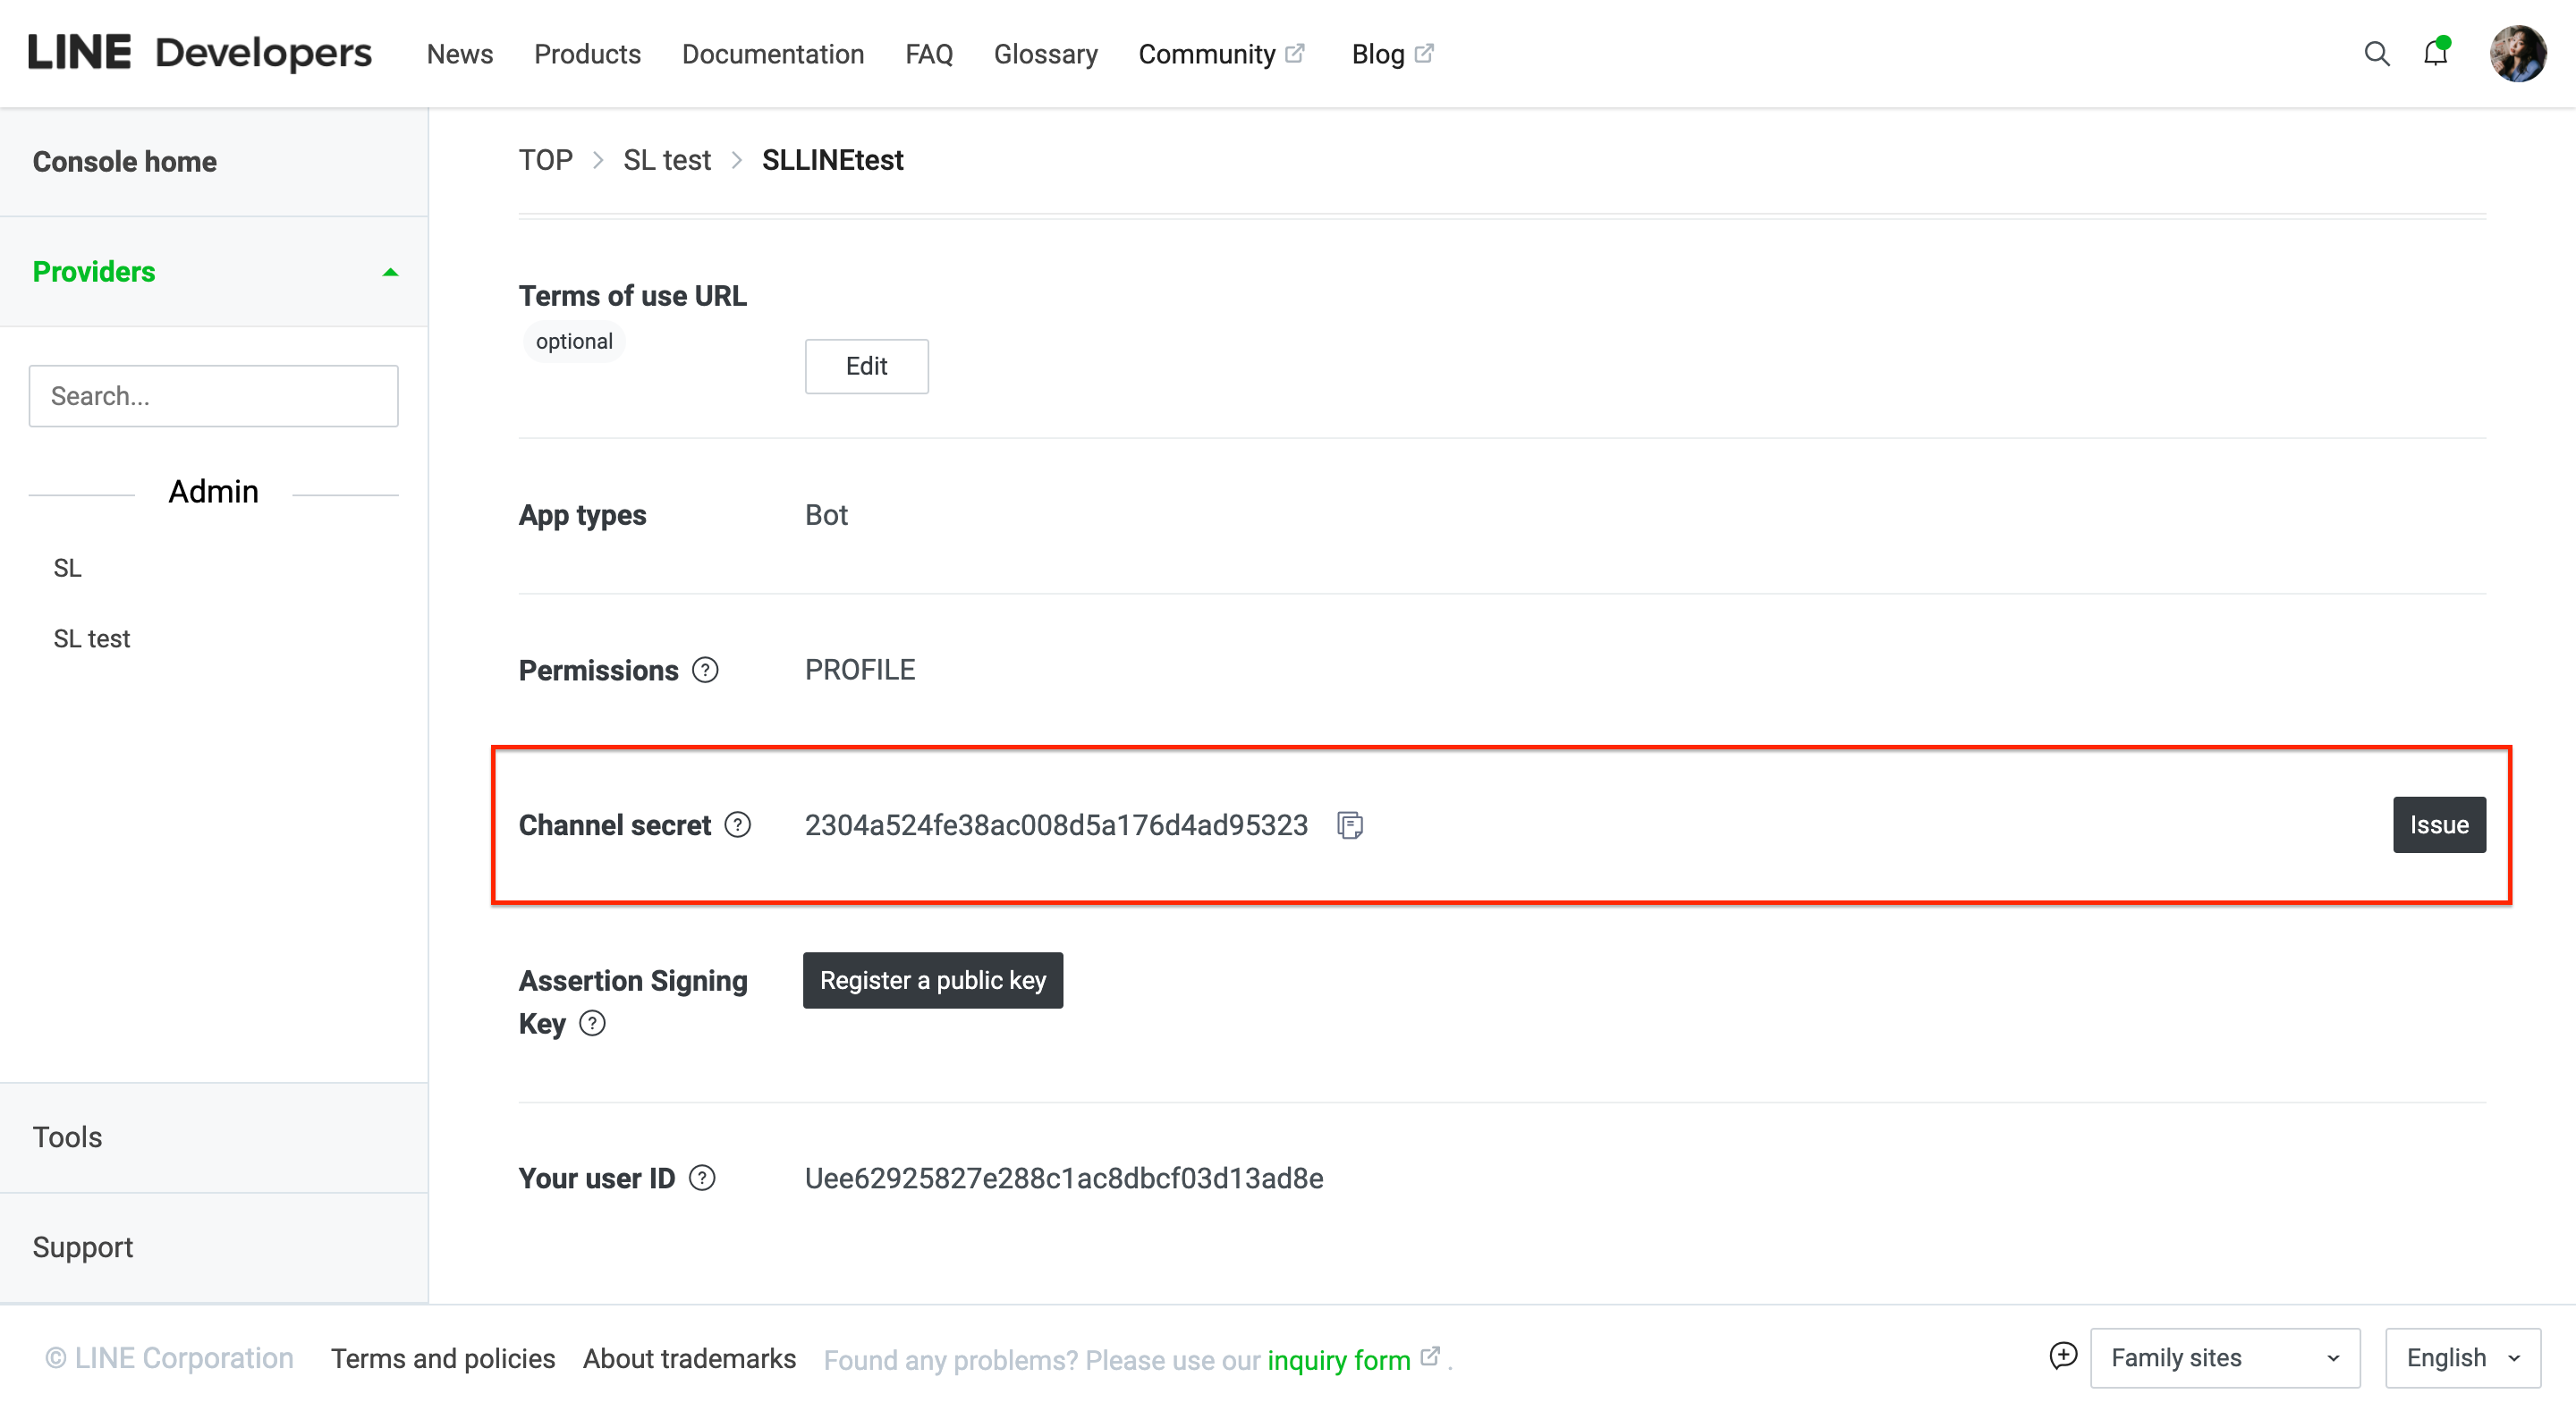
Task: Click the feedback chat icon in footer
Action: pyautogui.click(x=2063, y=1356)
